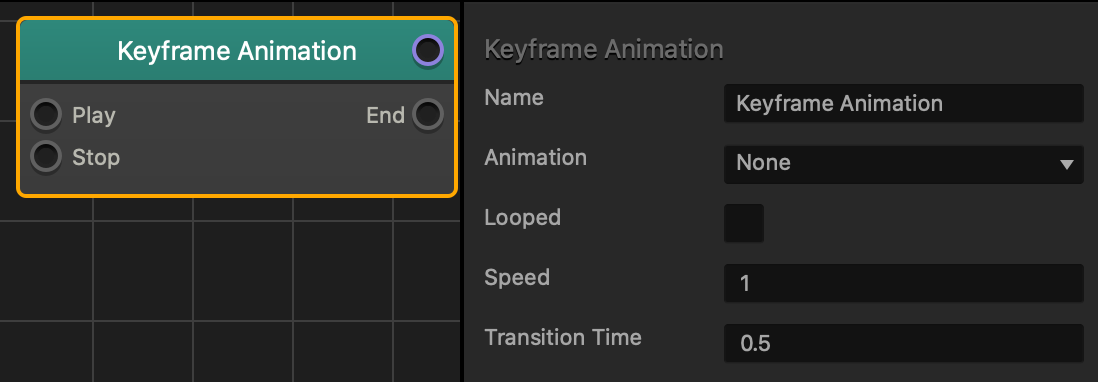Click the Play input port circle
This screenshot has width=1098, height=382.
46,115
